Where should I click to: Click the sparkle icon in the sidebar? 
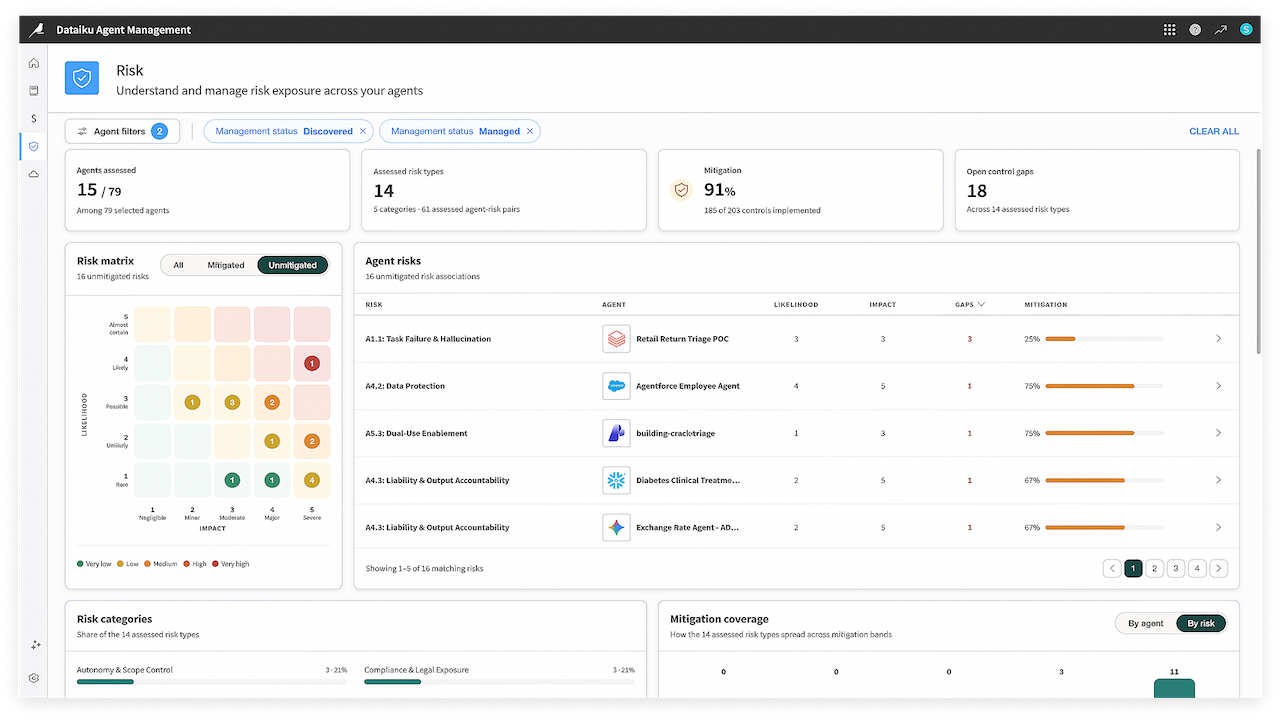33,645
